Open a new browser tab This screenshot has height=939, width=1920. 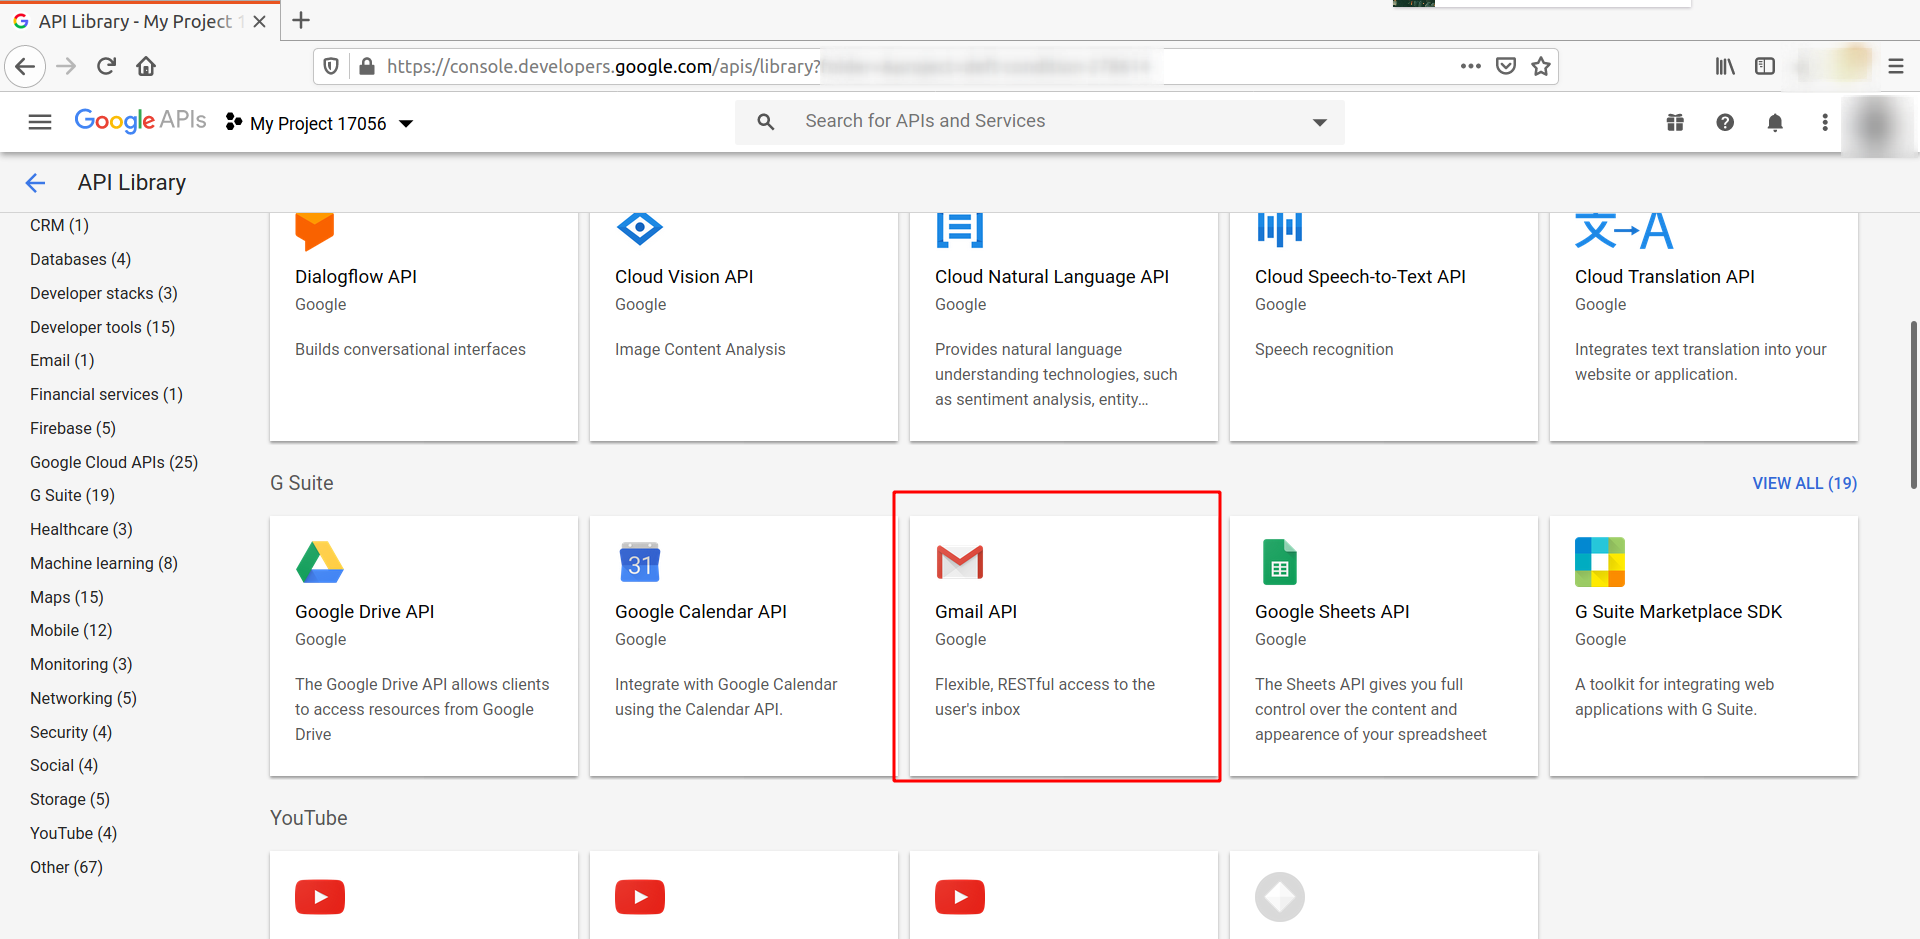[301, 20]
